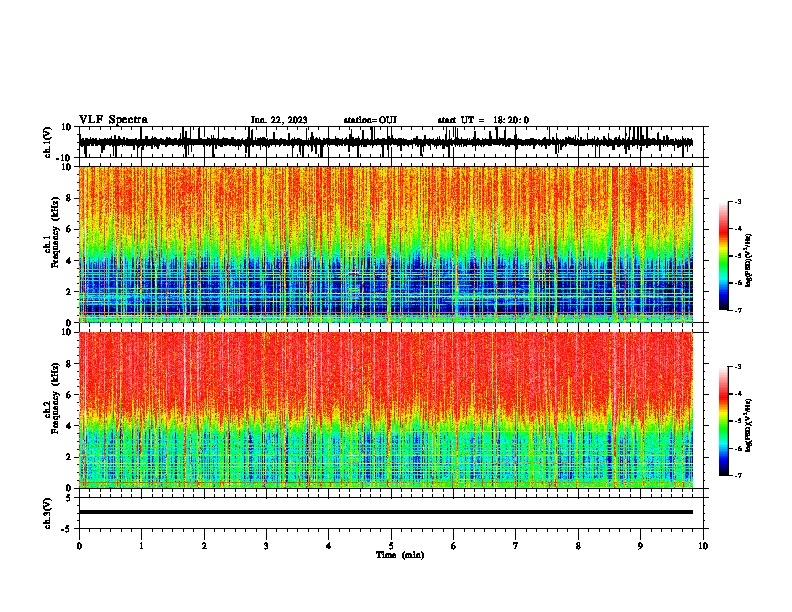This screenshot has width=792, height=612.
Task: Click the ch.1 spectrogram color scale bar
Action: 723,256
